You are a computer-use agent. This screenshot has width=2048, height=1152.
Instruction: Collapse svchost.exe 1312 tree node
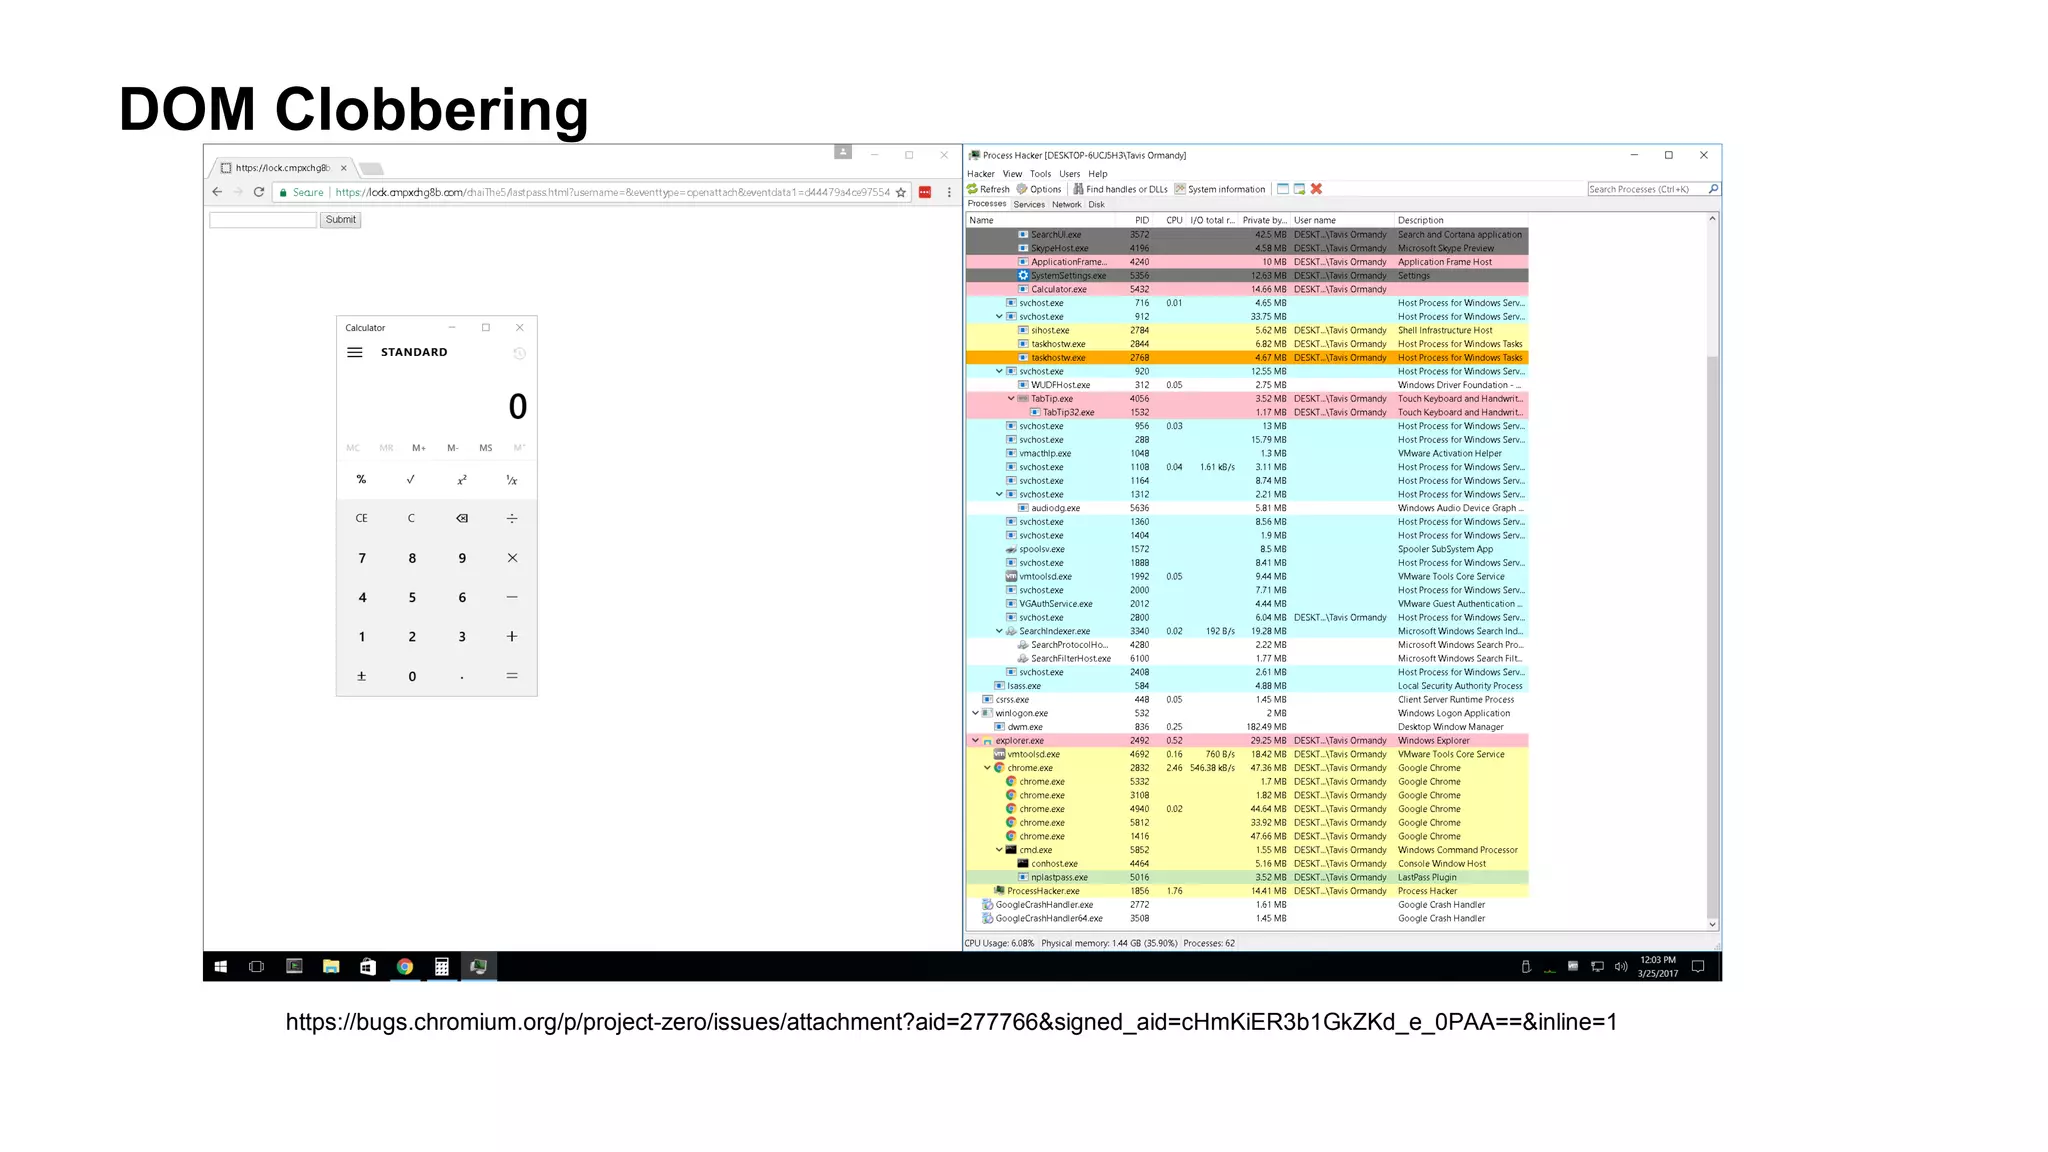(x=999, y=494)
